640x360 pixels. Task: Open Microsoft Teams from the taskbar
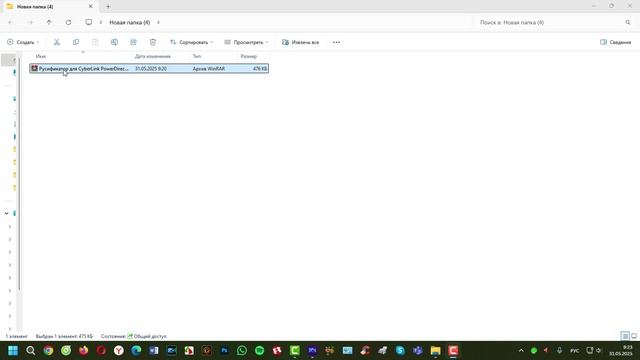418,351
